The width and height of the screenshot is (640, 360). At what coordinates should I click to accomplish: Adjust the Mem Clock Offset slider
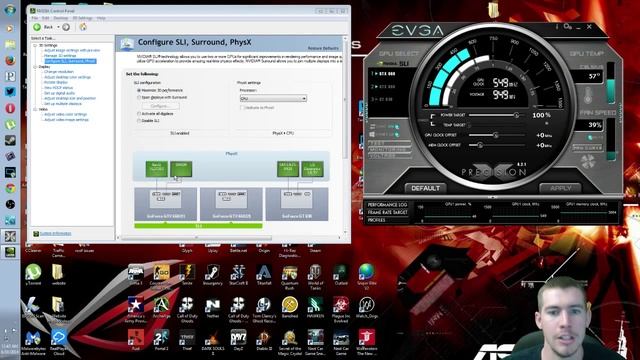coord(496,145)
